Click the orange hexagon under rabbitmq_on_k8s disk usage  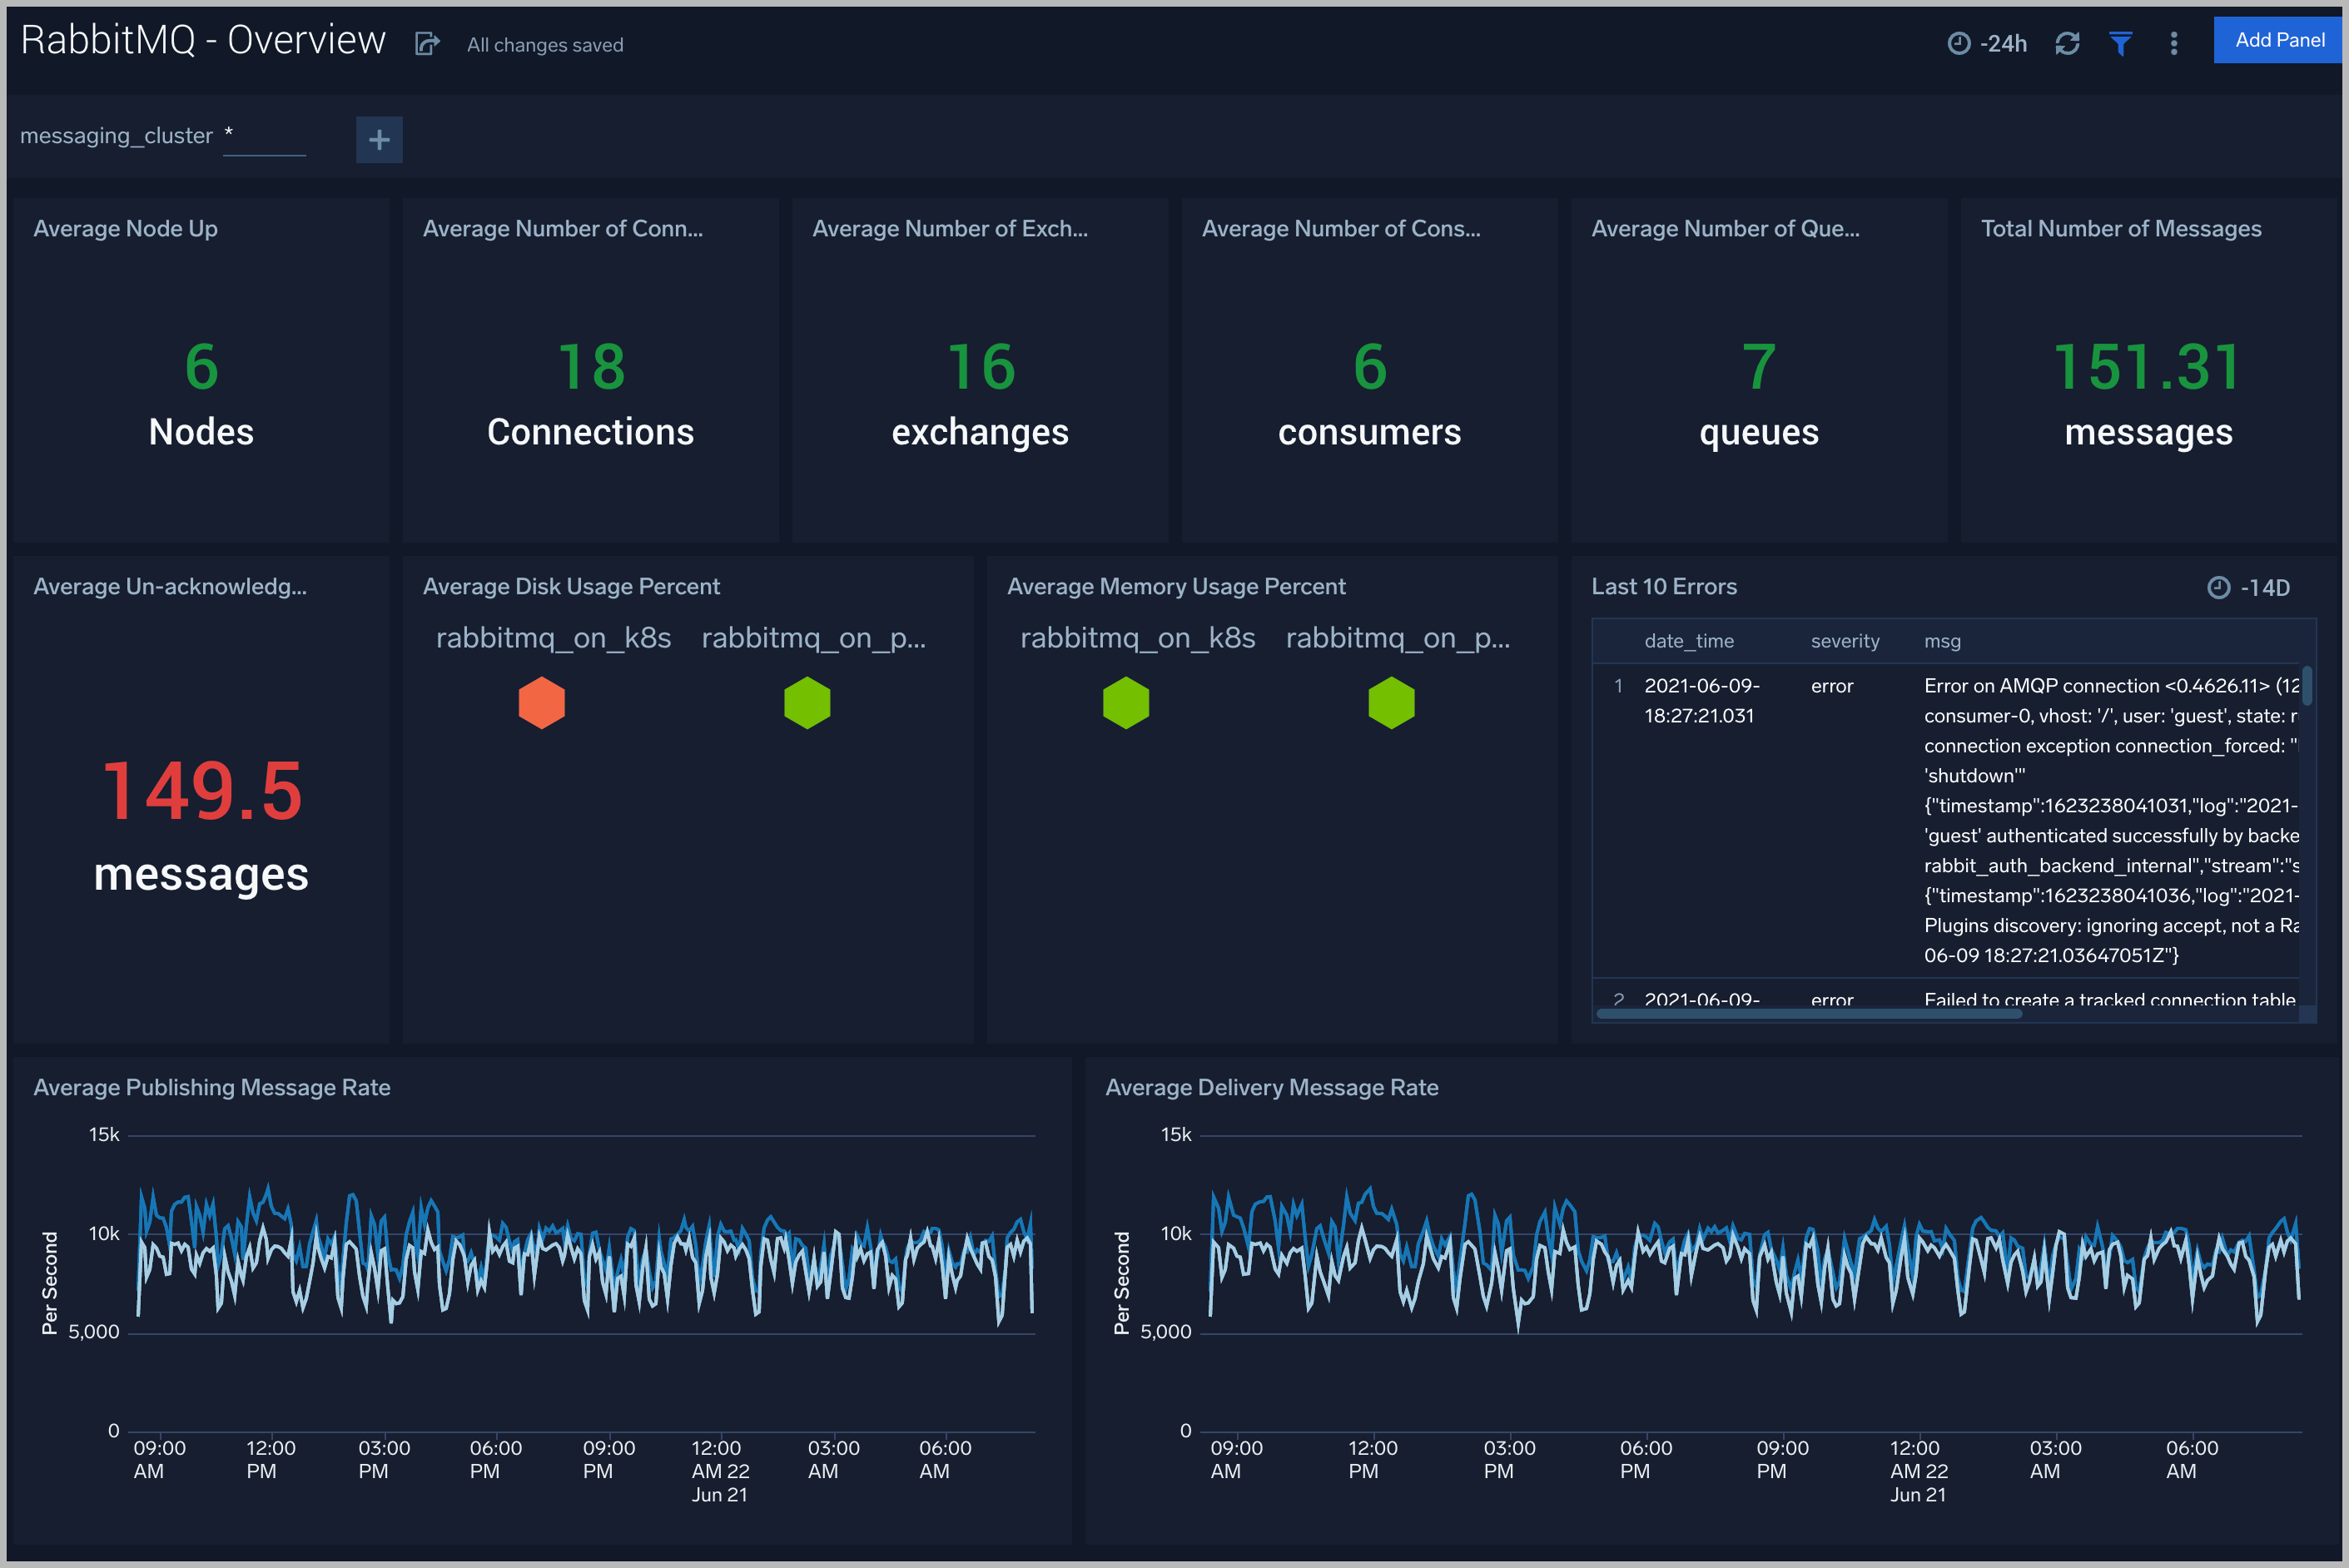point(541,702)
